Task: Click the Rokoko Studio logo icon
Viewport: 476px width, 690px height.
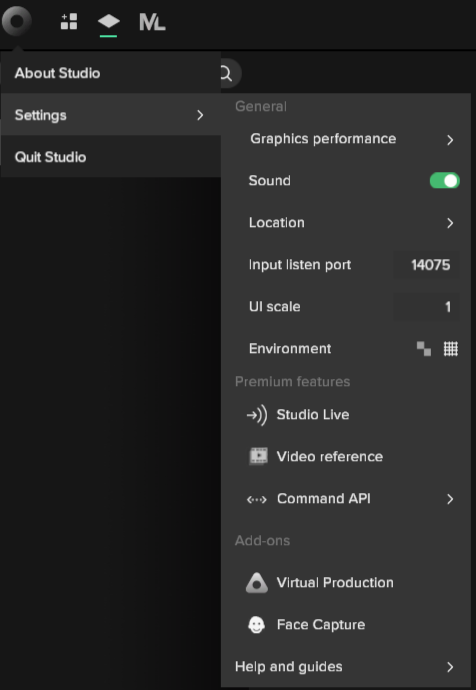Action: pyautogui.click(x=17, y=21)
